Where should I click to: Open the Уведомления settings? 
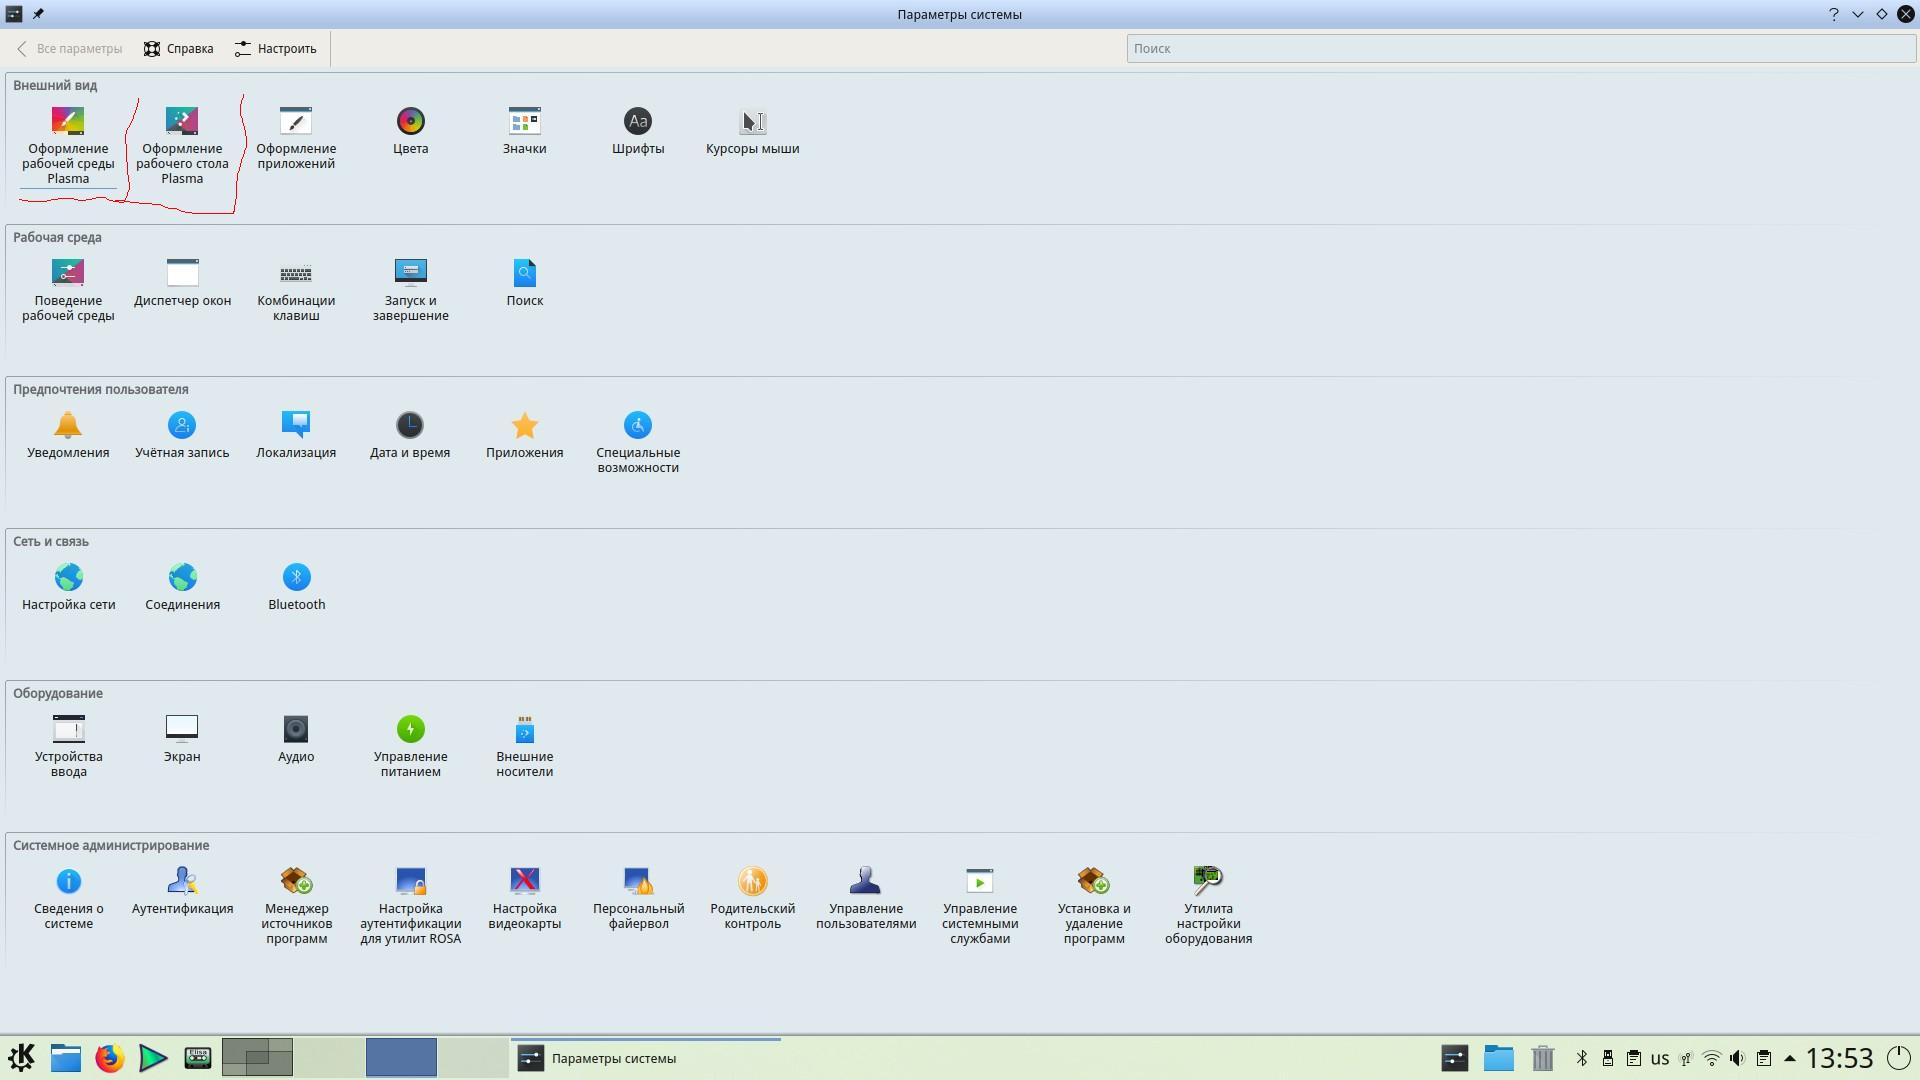click(68, 434)
